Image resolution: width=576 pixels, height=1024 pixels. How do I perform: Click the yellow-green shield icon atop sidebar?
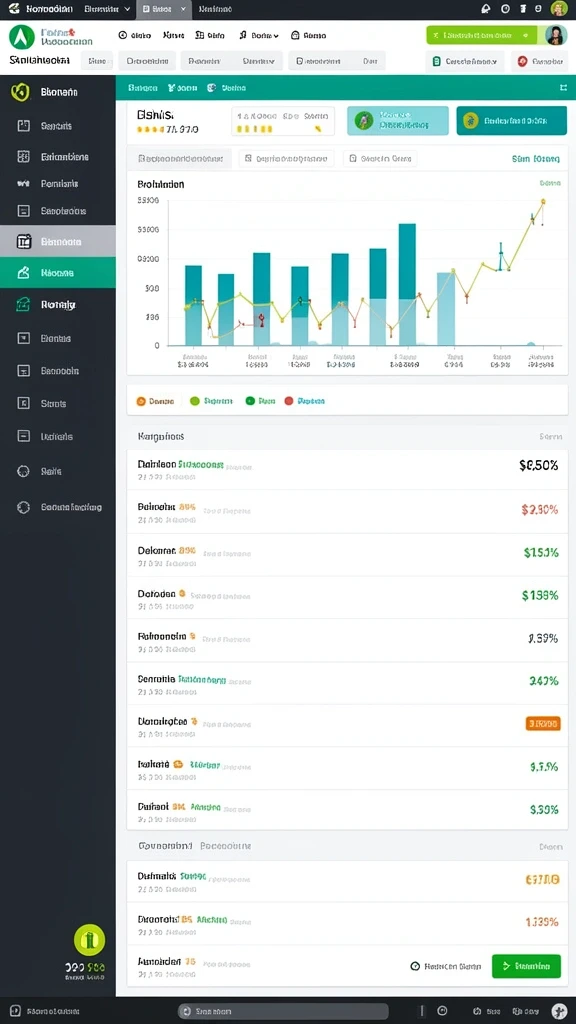(x=20, y=93)
